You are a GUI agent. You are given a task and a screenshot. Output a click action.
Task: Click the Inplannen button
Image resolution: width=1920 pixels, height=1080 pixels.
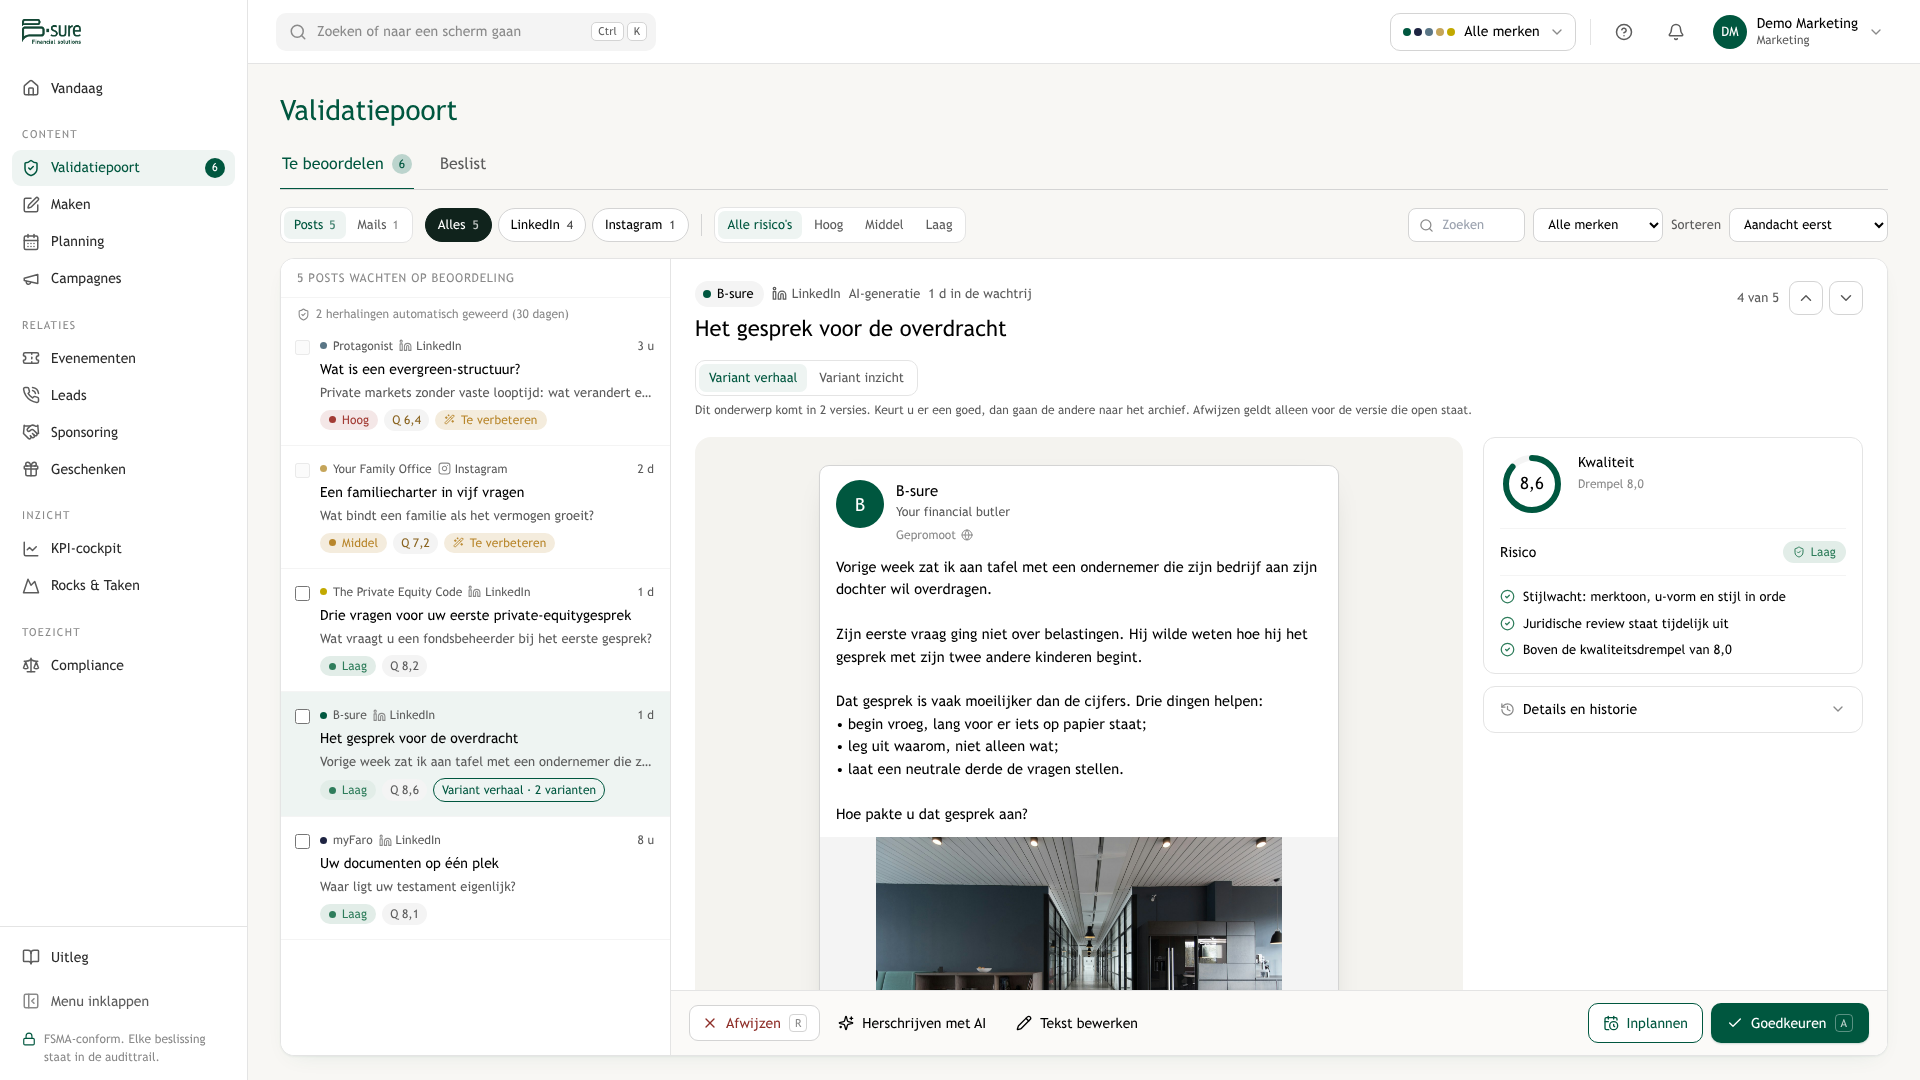(1645, 1023)
